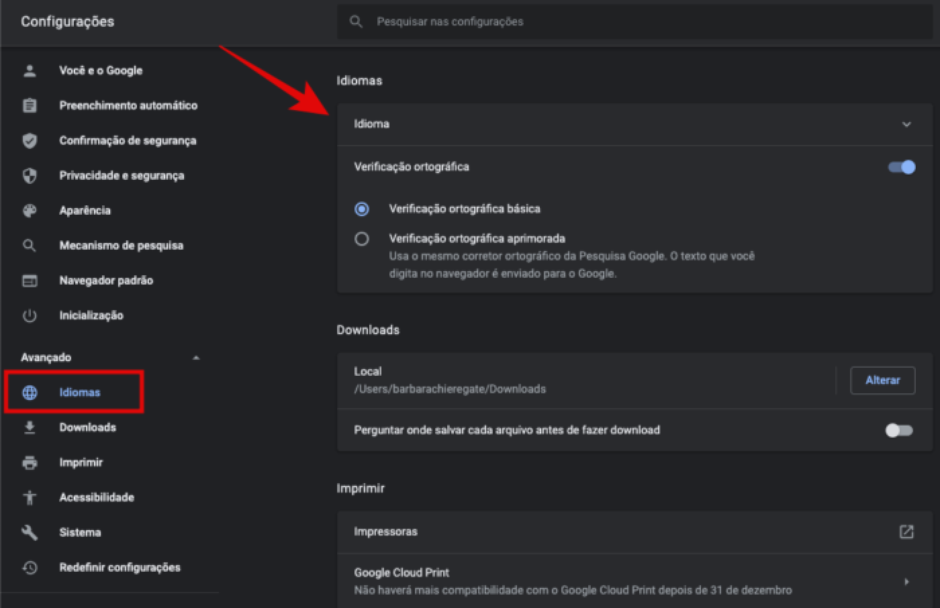The width and height of the screenshot is (940, 608).
Task: Click the printer icon for Imprimir
Action: 30,463
